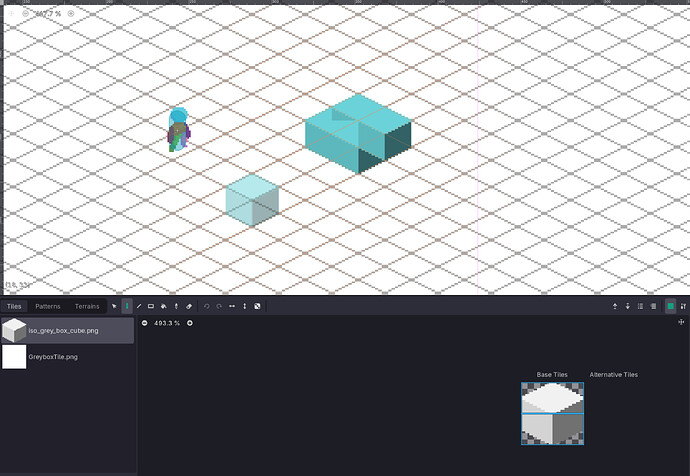This screenshot has height=476, width=690.
Task: Rotate tile left
Action: click(206, 306)
